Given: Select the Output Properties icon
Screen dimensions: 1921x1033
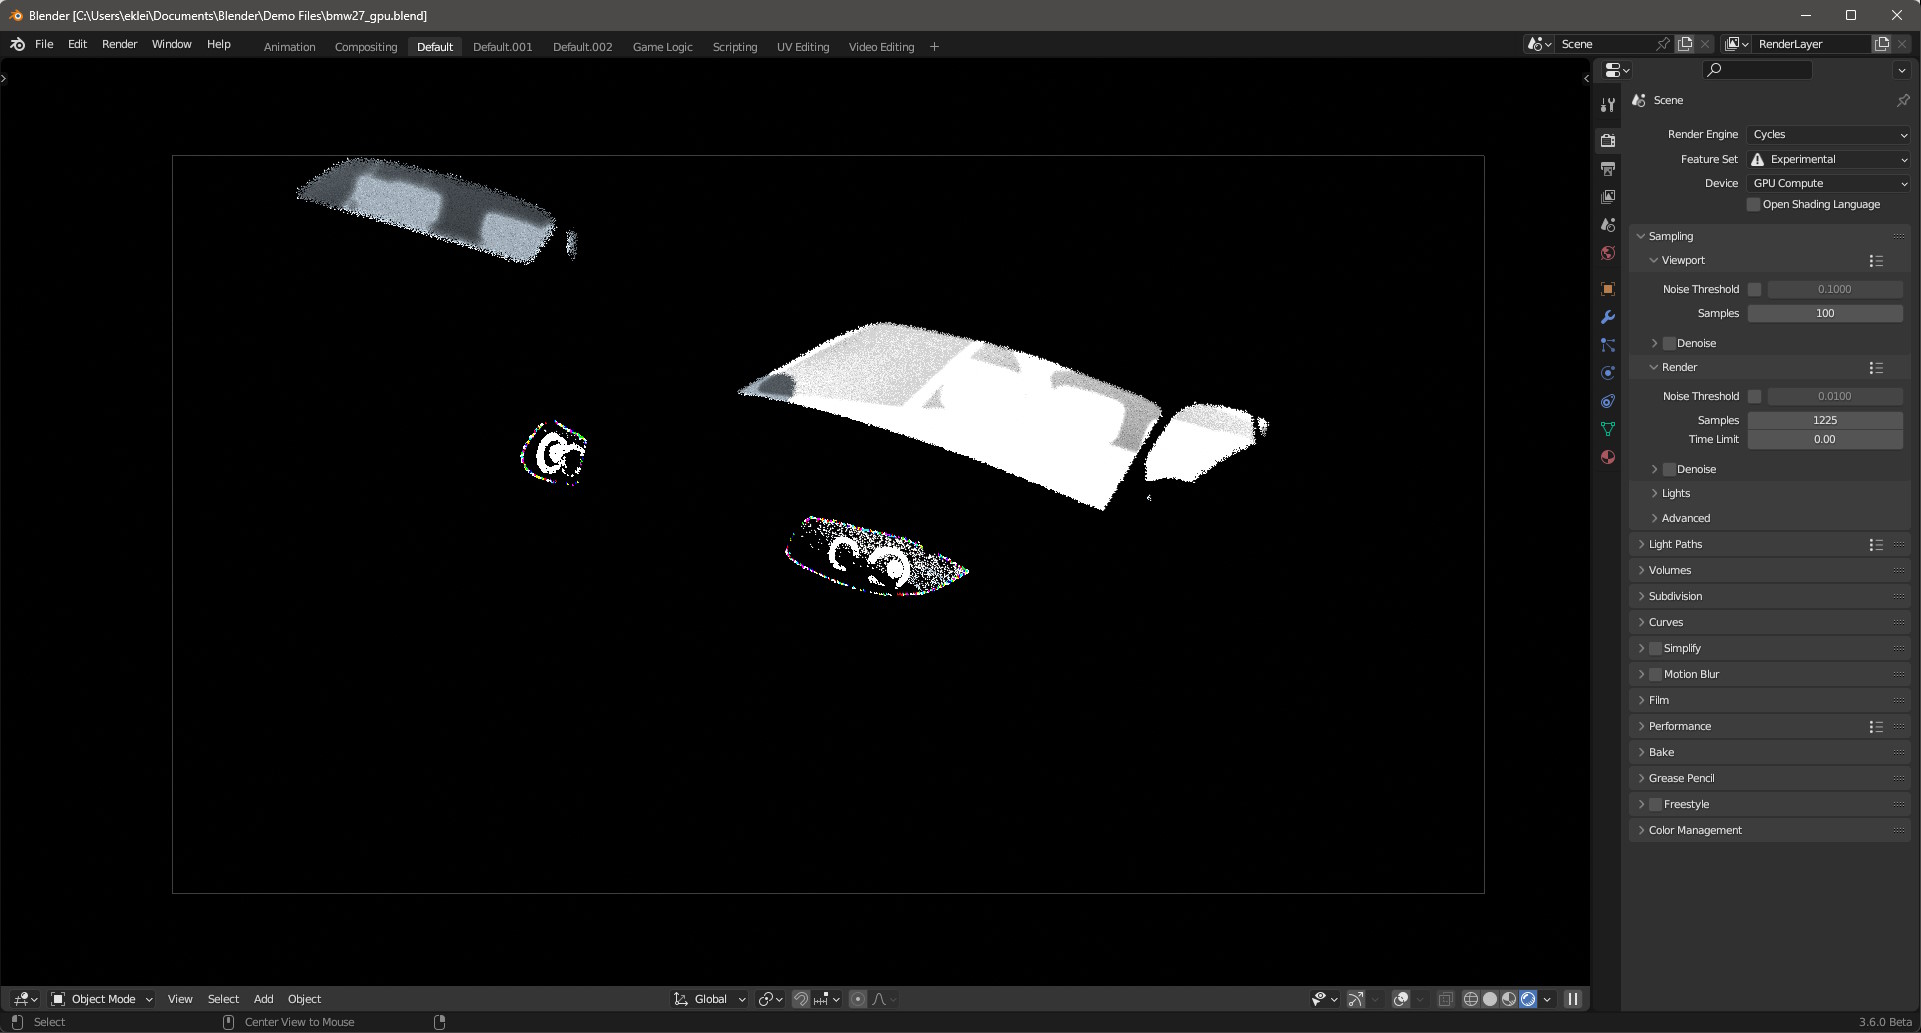Looking at the screenshot, I should (x=1608, y=168).
